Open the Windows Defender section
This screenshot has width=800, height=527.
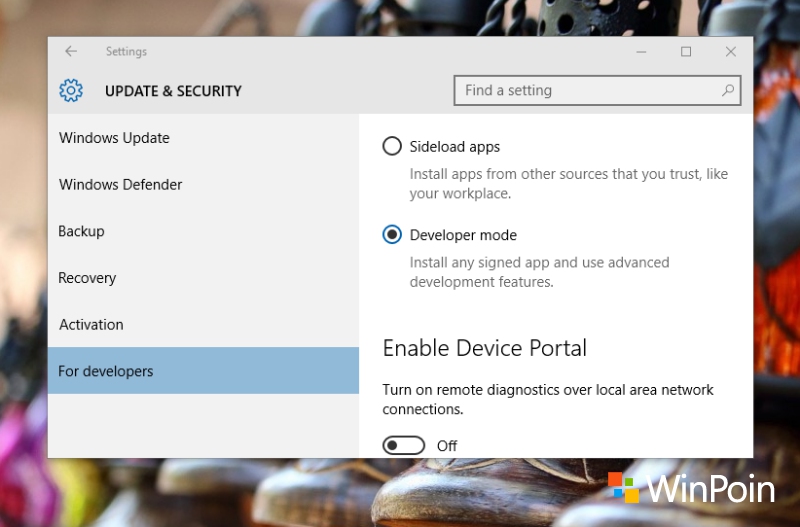pyautogui.click(x=203, y=184)
